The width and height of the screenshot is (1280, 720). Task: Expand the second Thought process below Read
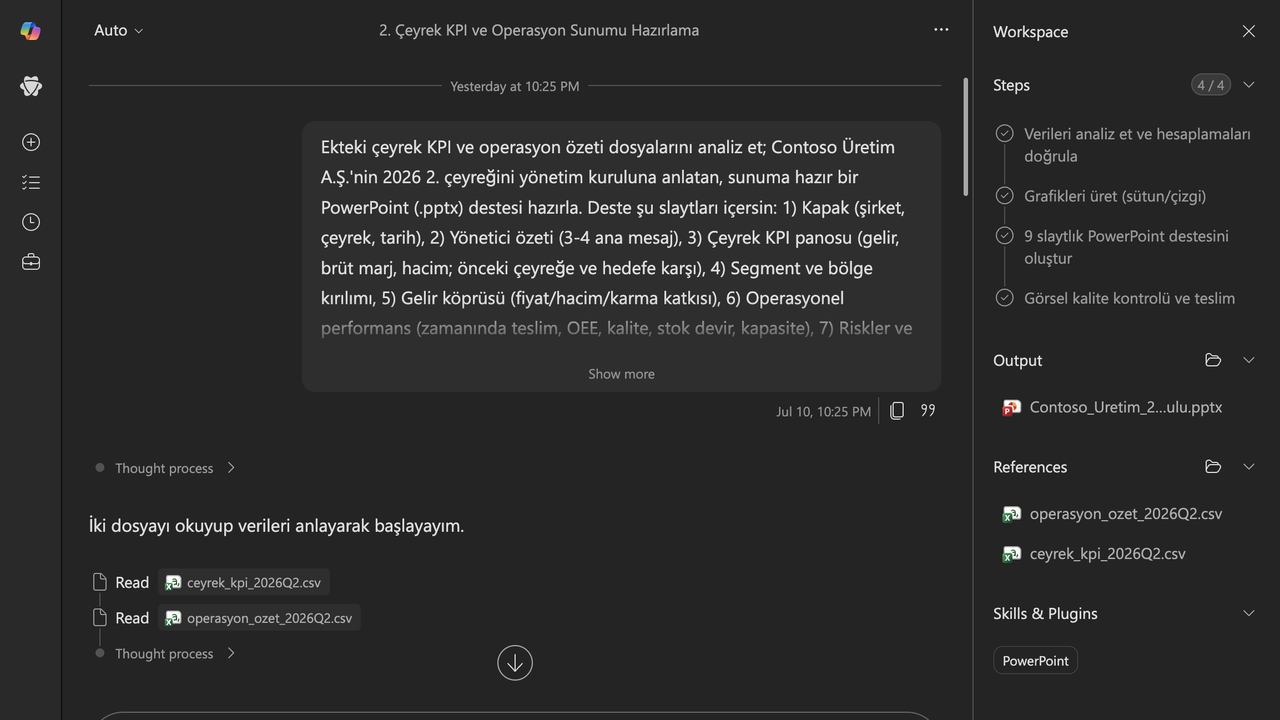pyautogui.click(x=174, y=654)
